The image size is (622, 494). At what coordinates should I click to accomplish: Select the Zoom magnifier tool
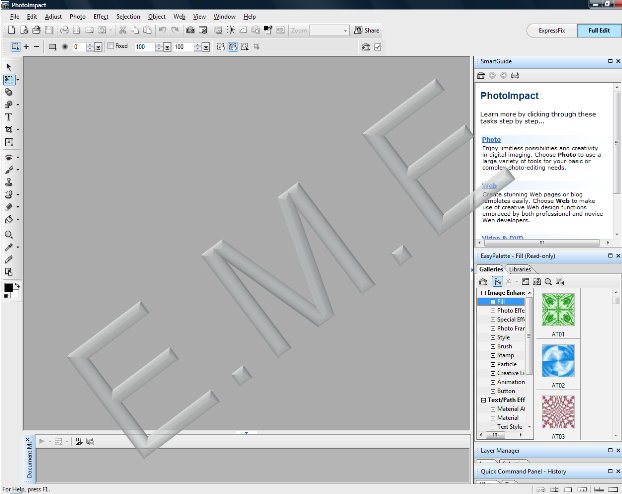pos(9,233)
